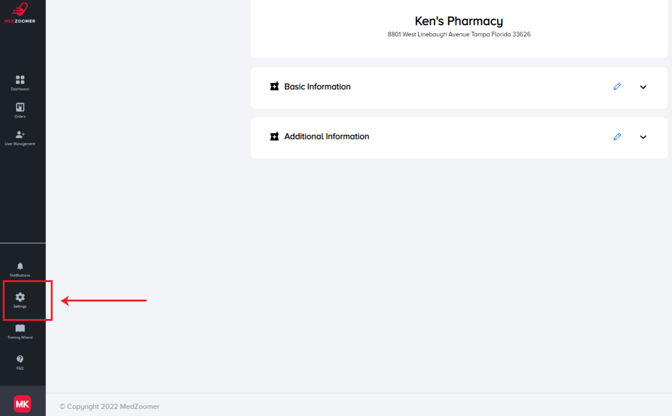This screenshot has width=672, height=416.
Task: Expand the Additional Information section chevron
Action: pyautogui.click(x=643, y=137)
